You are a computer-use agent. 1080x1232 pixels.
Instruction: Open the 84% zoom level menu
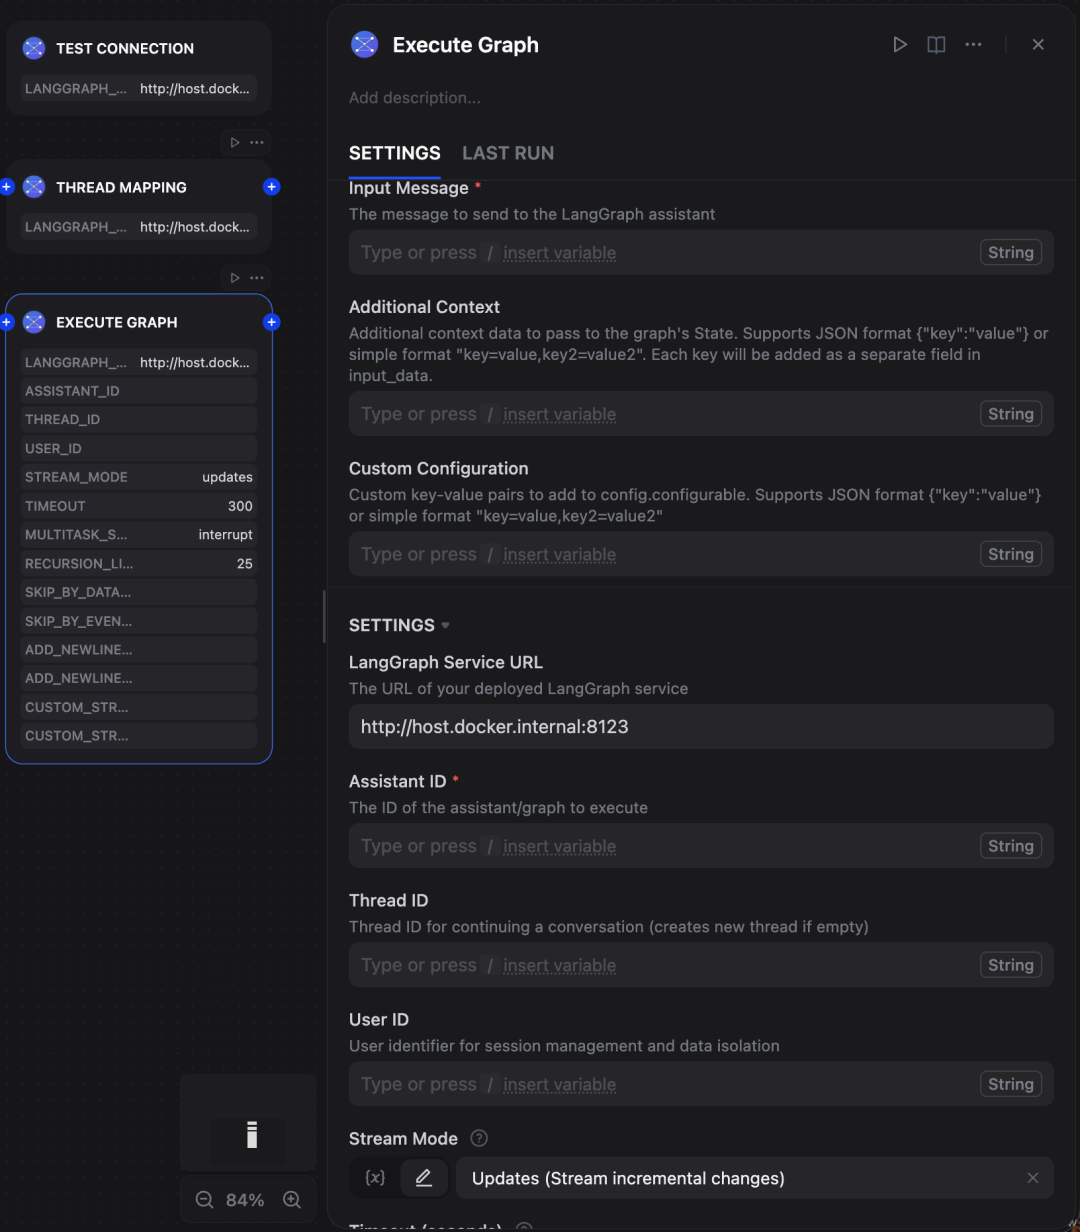tap(245, 1200)
